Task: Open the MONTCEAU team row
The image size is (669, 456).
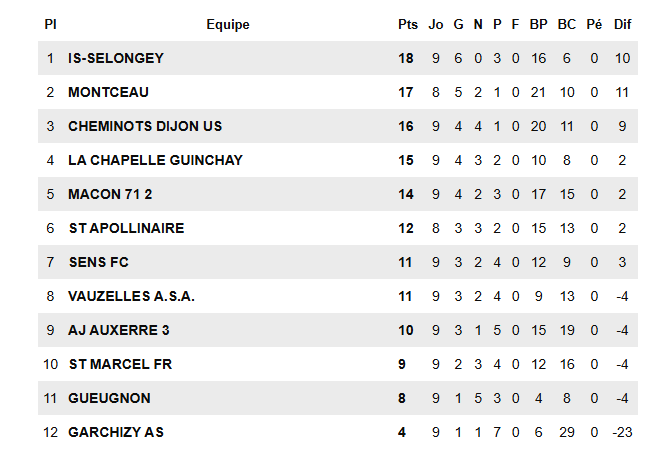Action: 108,92
